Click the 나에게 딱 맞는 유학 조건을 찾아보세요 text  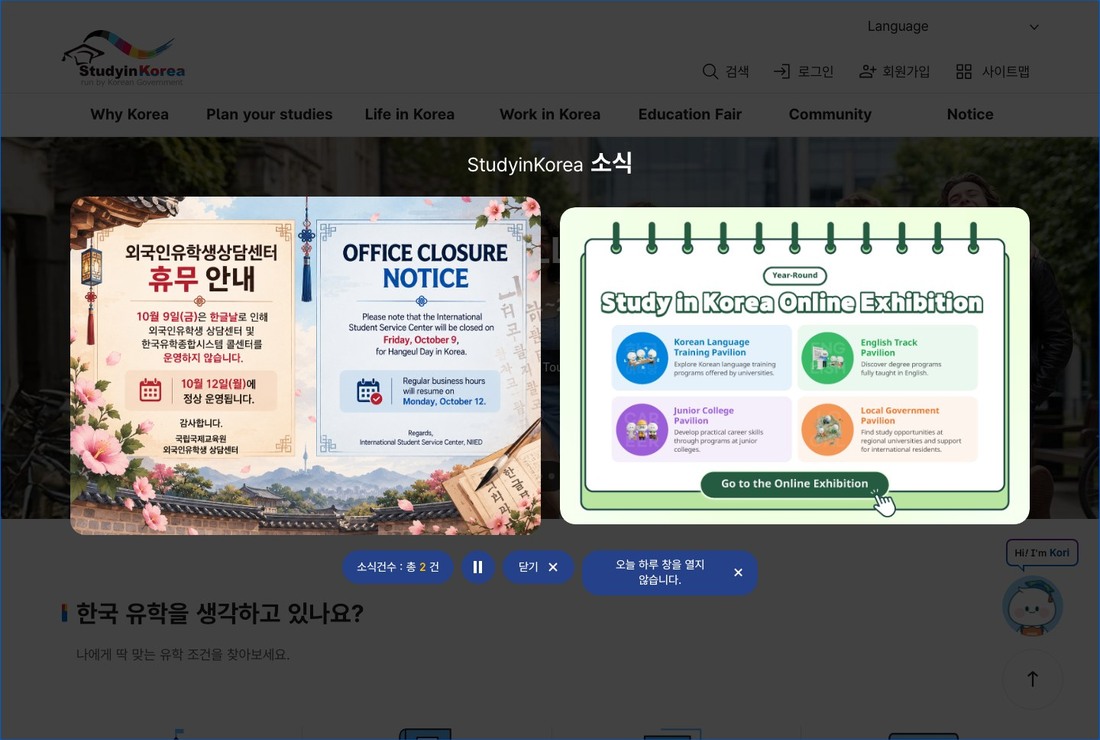coord(182,654)
